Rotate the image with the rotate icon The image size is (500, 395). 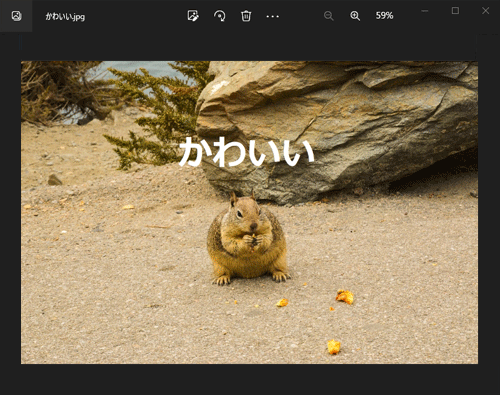[x=220, y=16]
